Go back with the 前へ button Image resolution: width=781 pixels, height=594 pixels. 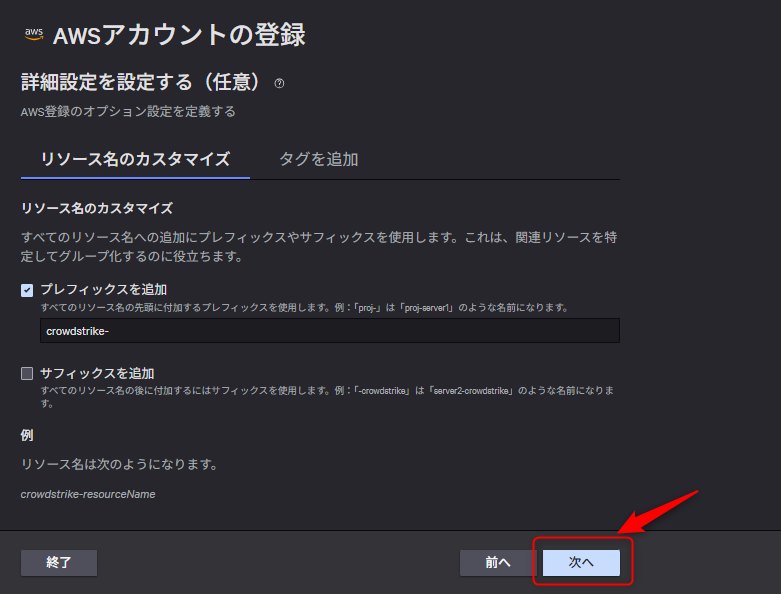pyautogui.click(x=498, y=563)
